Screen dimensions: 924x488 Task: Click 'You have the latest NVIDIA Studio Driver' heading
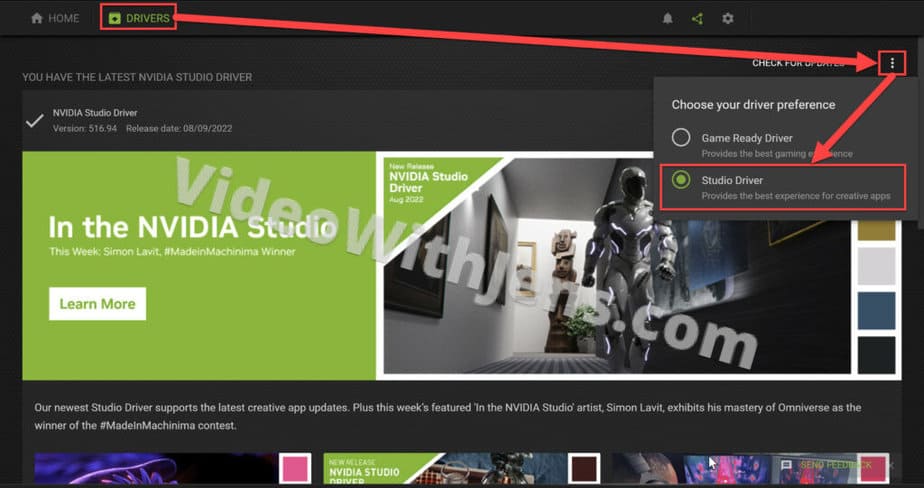click(137, 77)
